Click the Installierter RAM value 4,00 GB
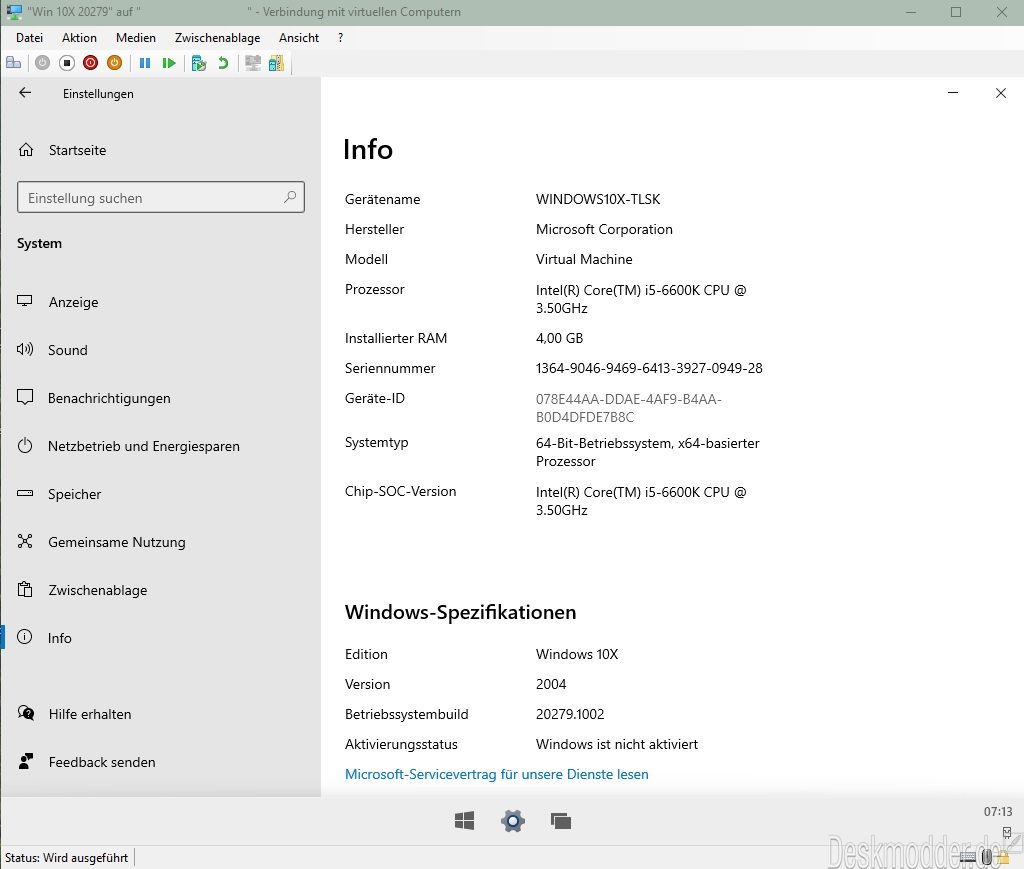 (559, 338)
